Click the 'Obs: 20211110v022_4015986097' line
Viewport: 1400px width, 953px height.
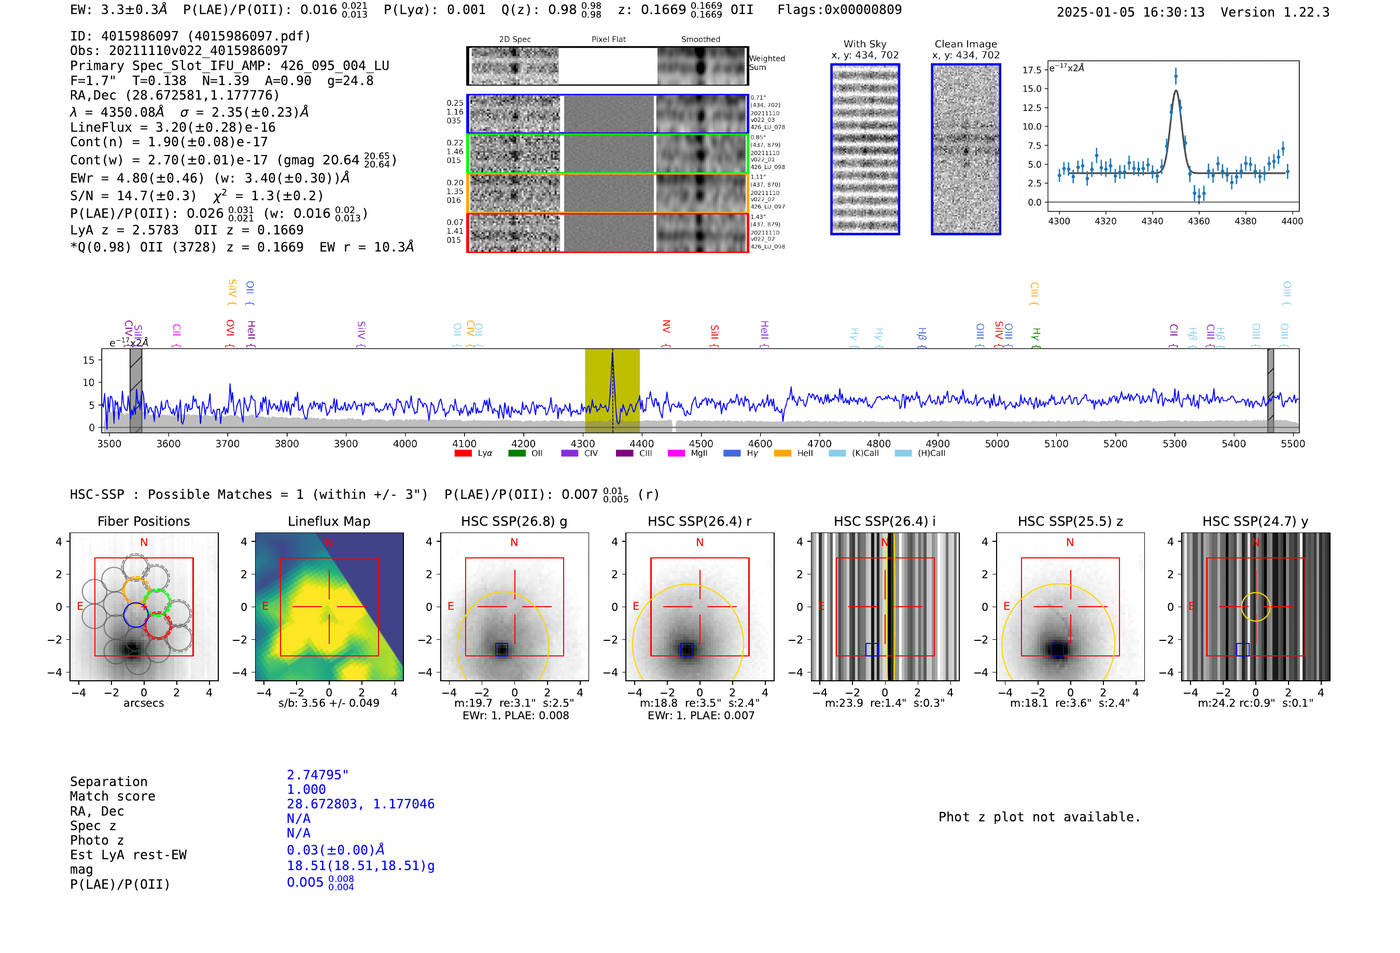[179, 50]
